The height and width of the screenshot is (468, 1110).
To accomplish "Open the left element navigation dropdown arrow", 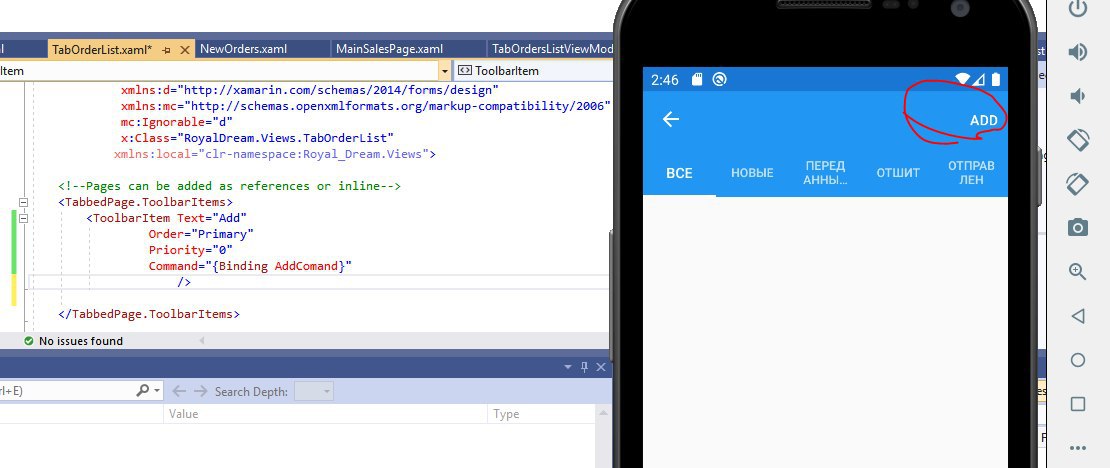I will (x=445, y=71).
